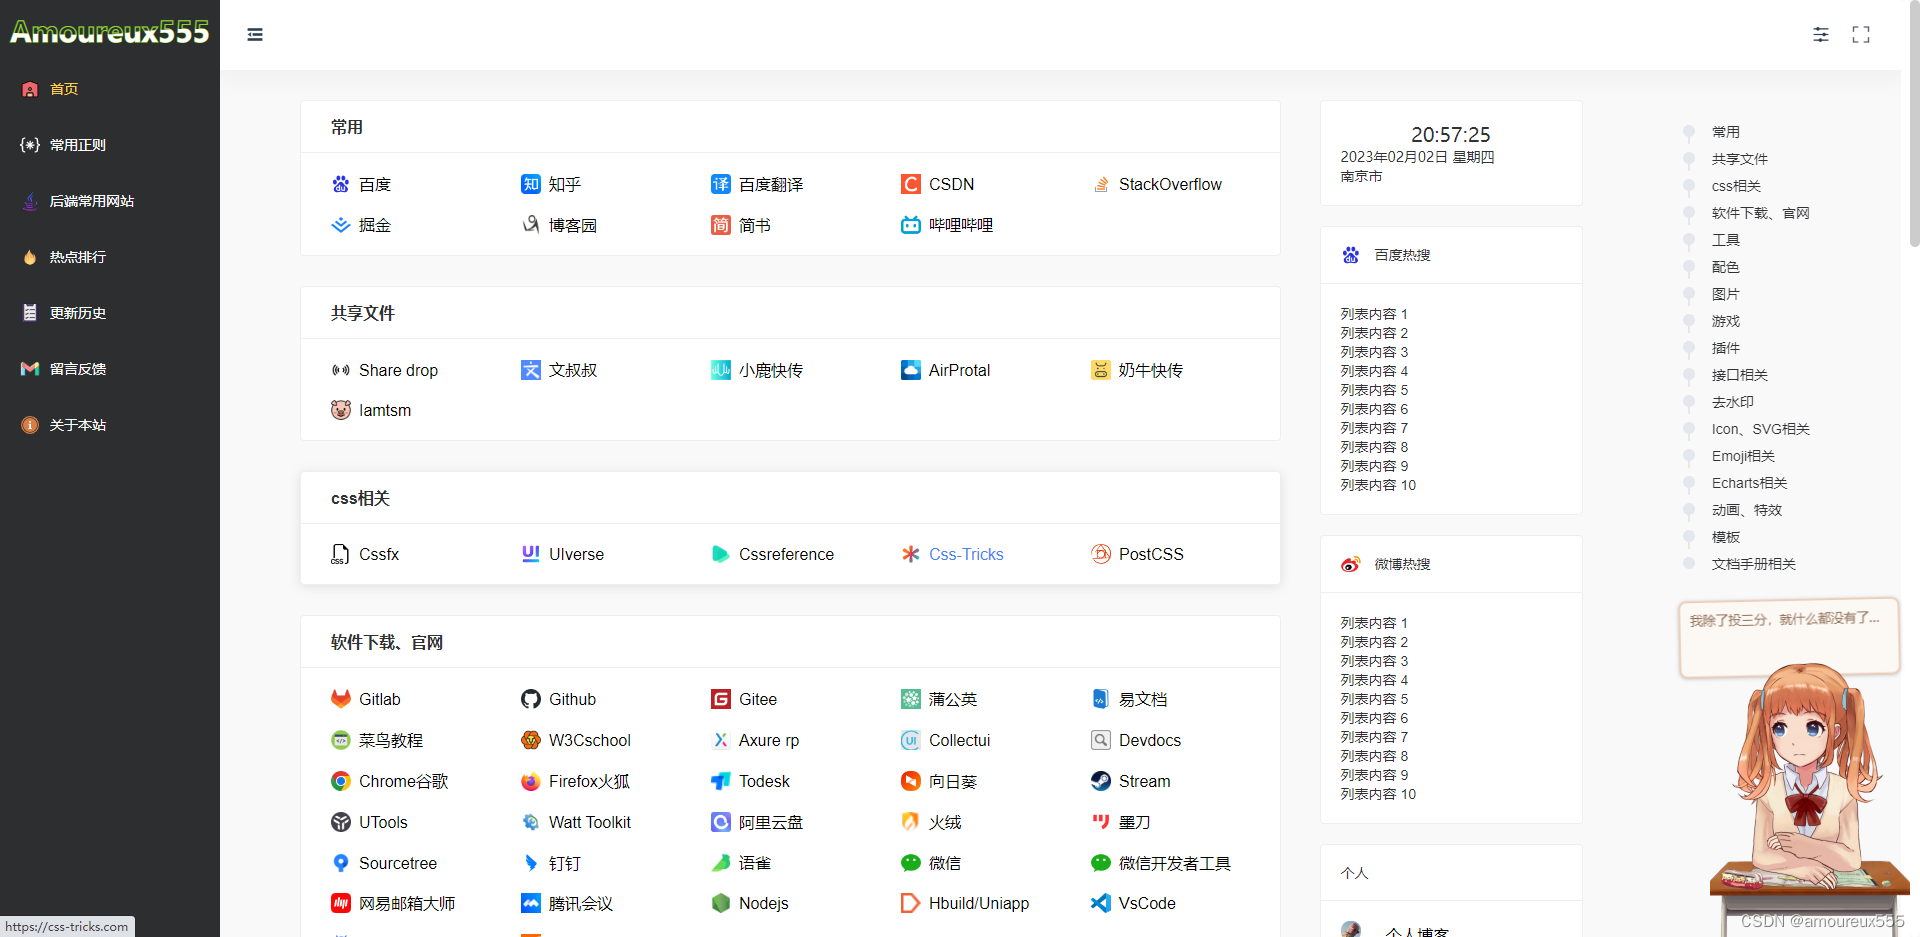This screenshot has height=937, width=1920.
Task: Open the settings sliders icon in the header
Action: pyautogui.click(x=1821, y=35)
